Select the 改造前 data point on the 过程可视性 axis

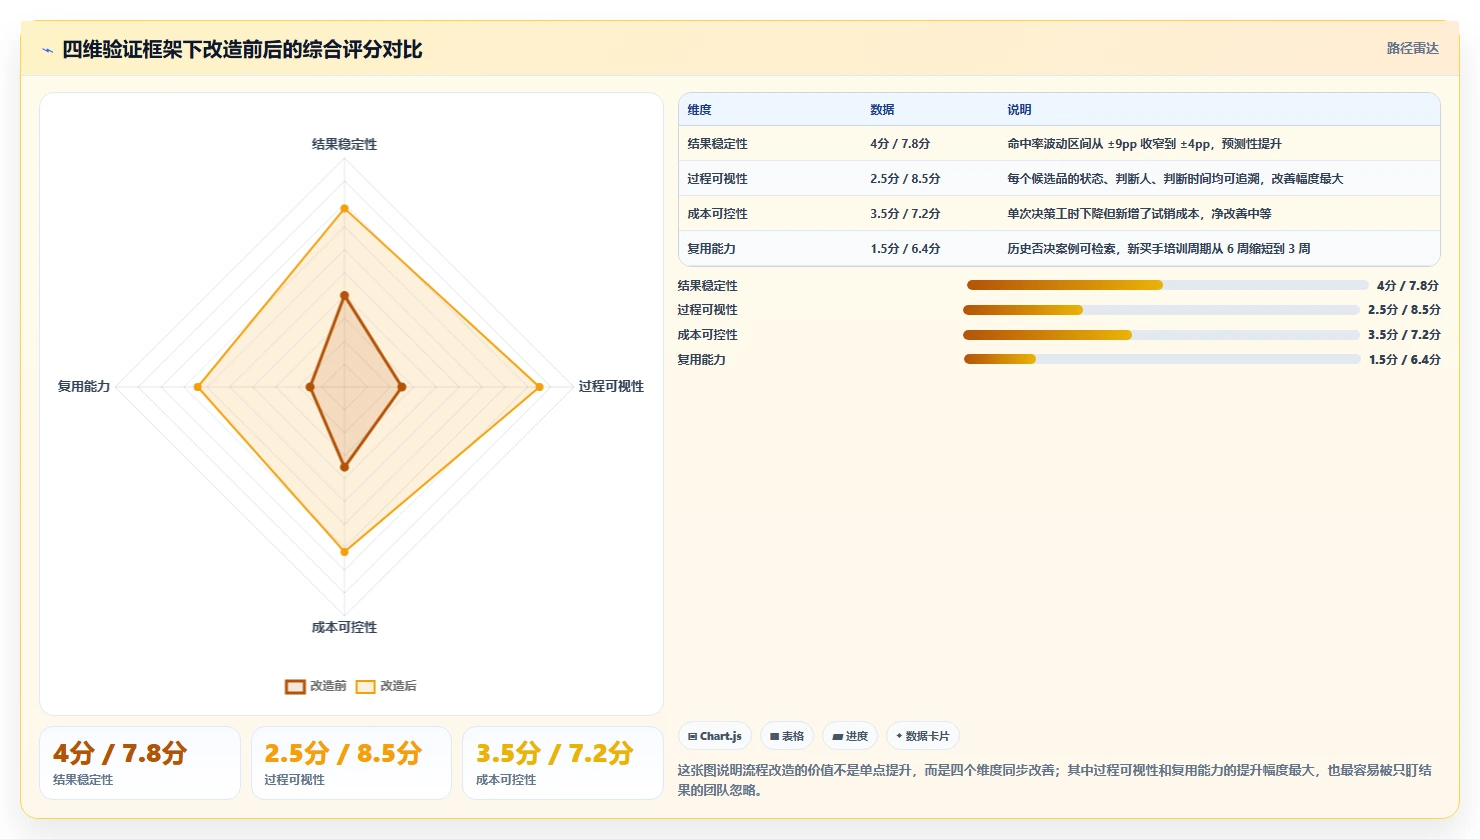402,387
